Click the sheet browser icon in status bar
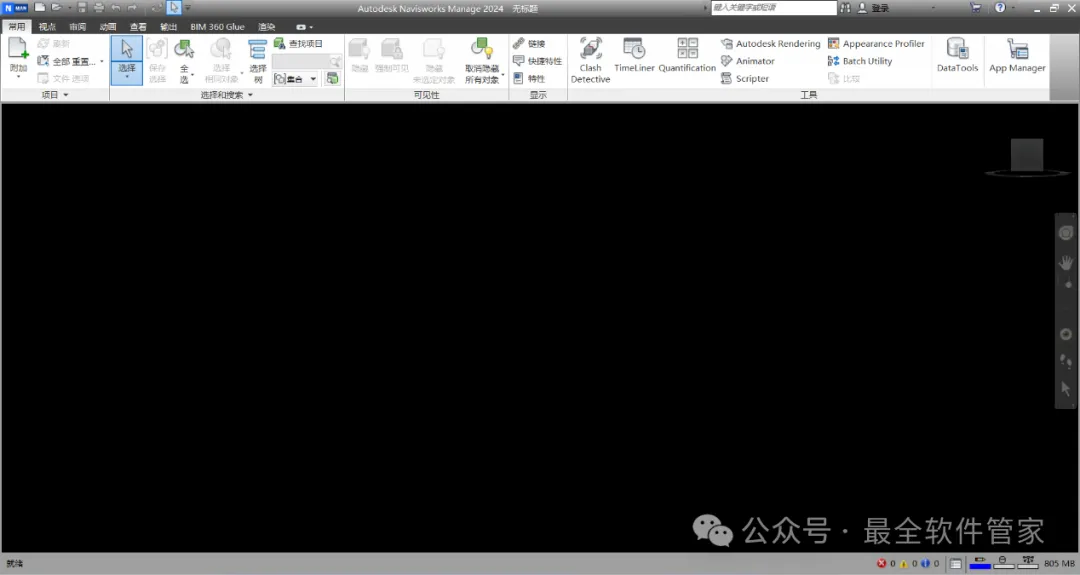 pos(955,563)
